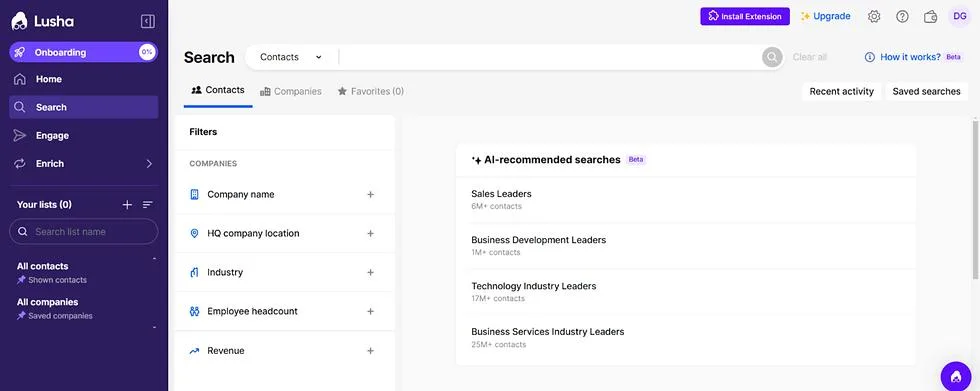Open the Contacts search type dropdown
980x391 pixels.
[x=291, y=57]
